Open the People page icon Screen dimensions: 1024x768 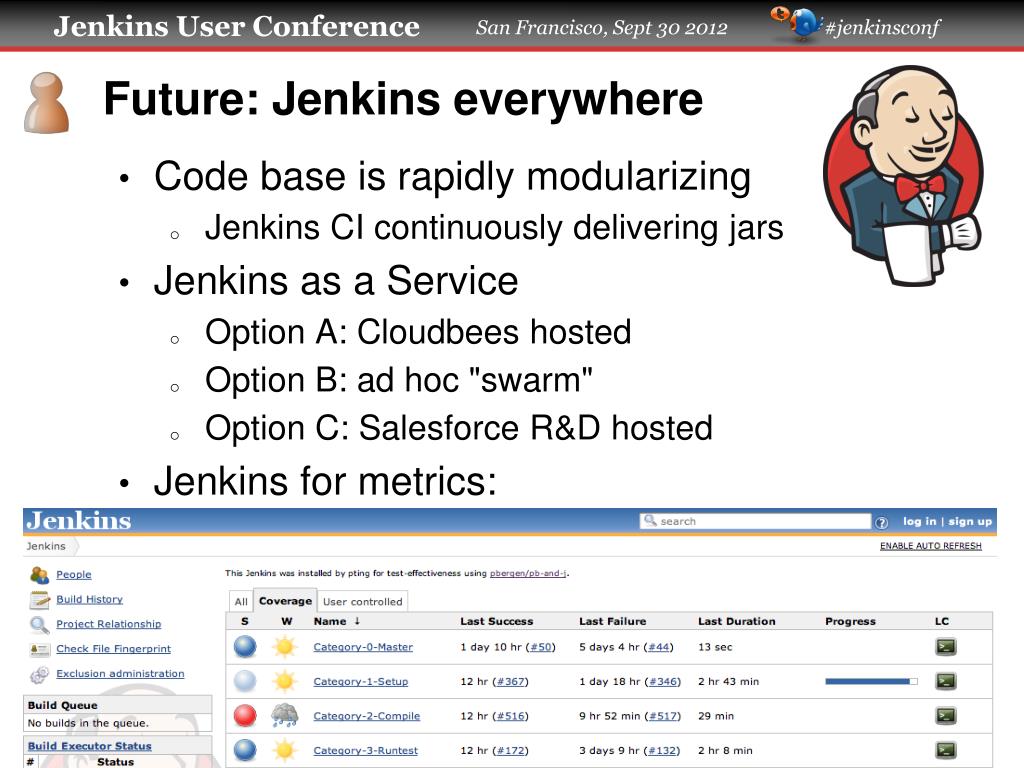[x=39, y=575]
